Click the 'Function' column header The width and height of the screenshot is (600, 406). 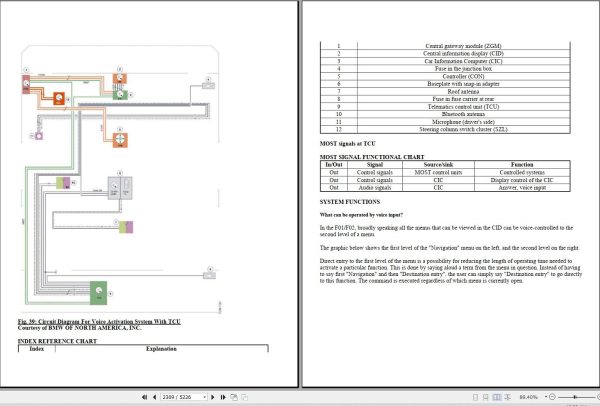click(522, 165)
